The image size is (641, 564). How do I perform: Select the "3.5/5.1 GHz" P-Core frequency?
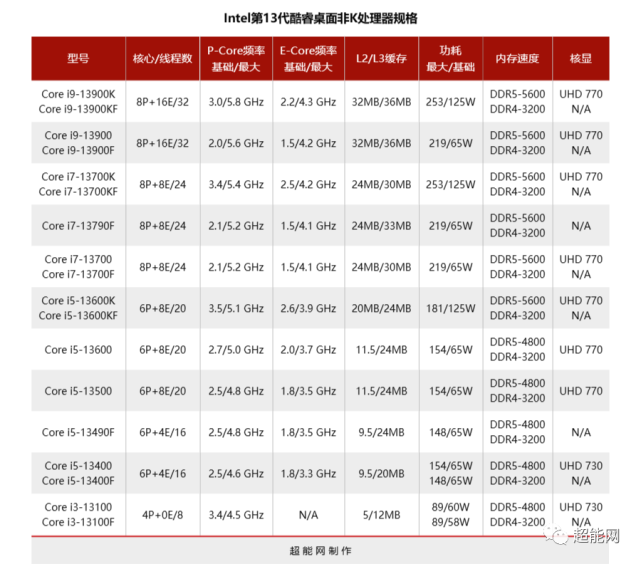tap(236, 308)
